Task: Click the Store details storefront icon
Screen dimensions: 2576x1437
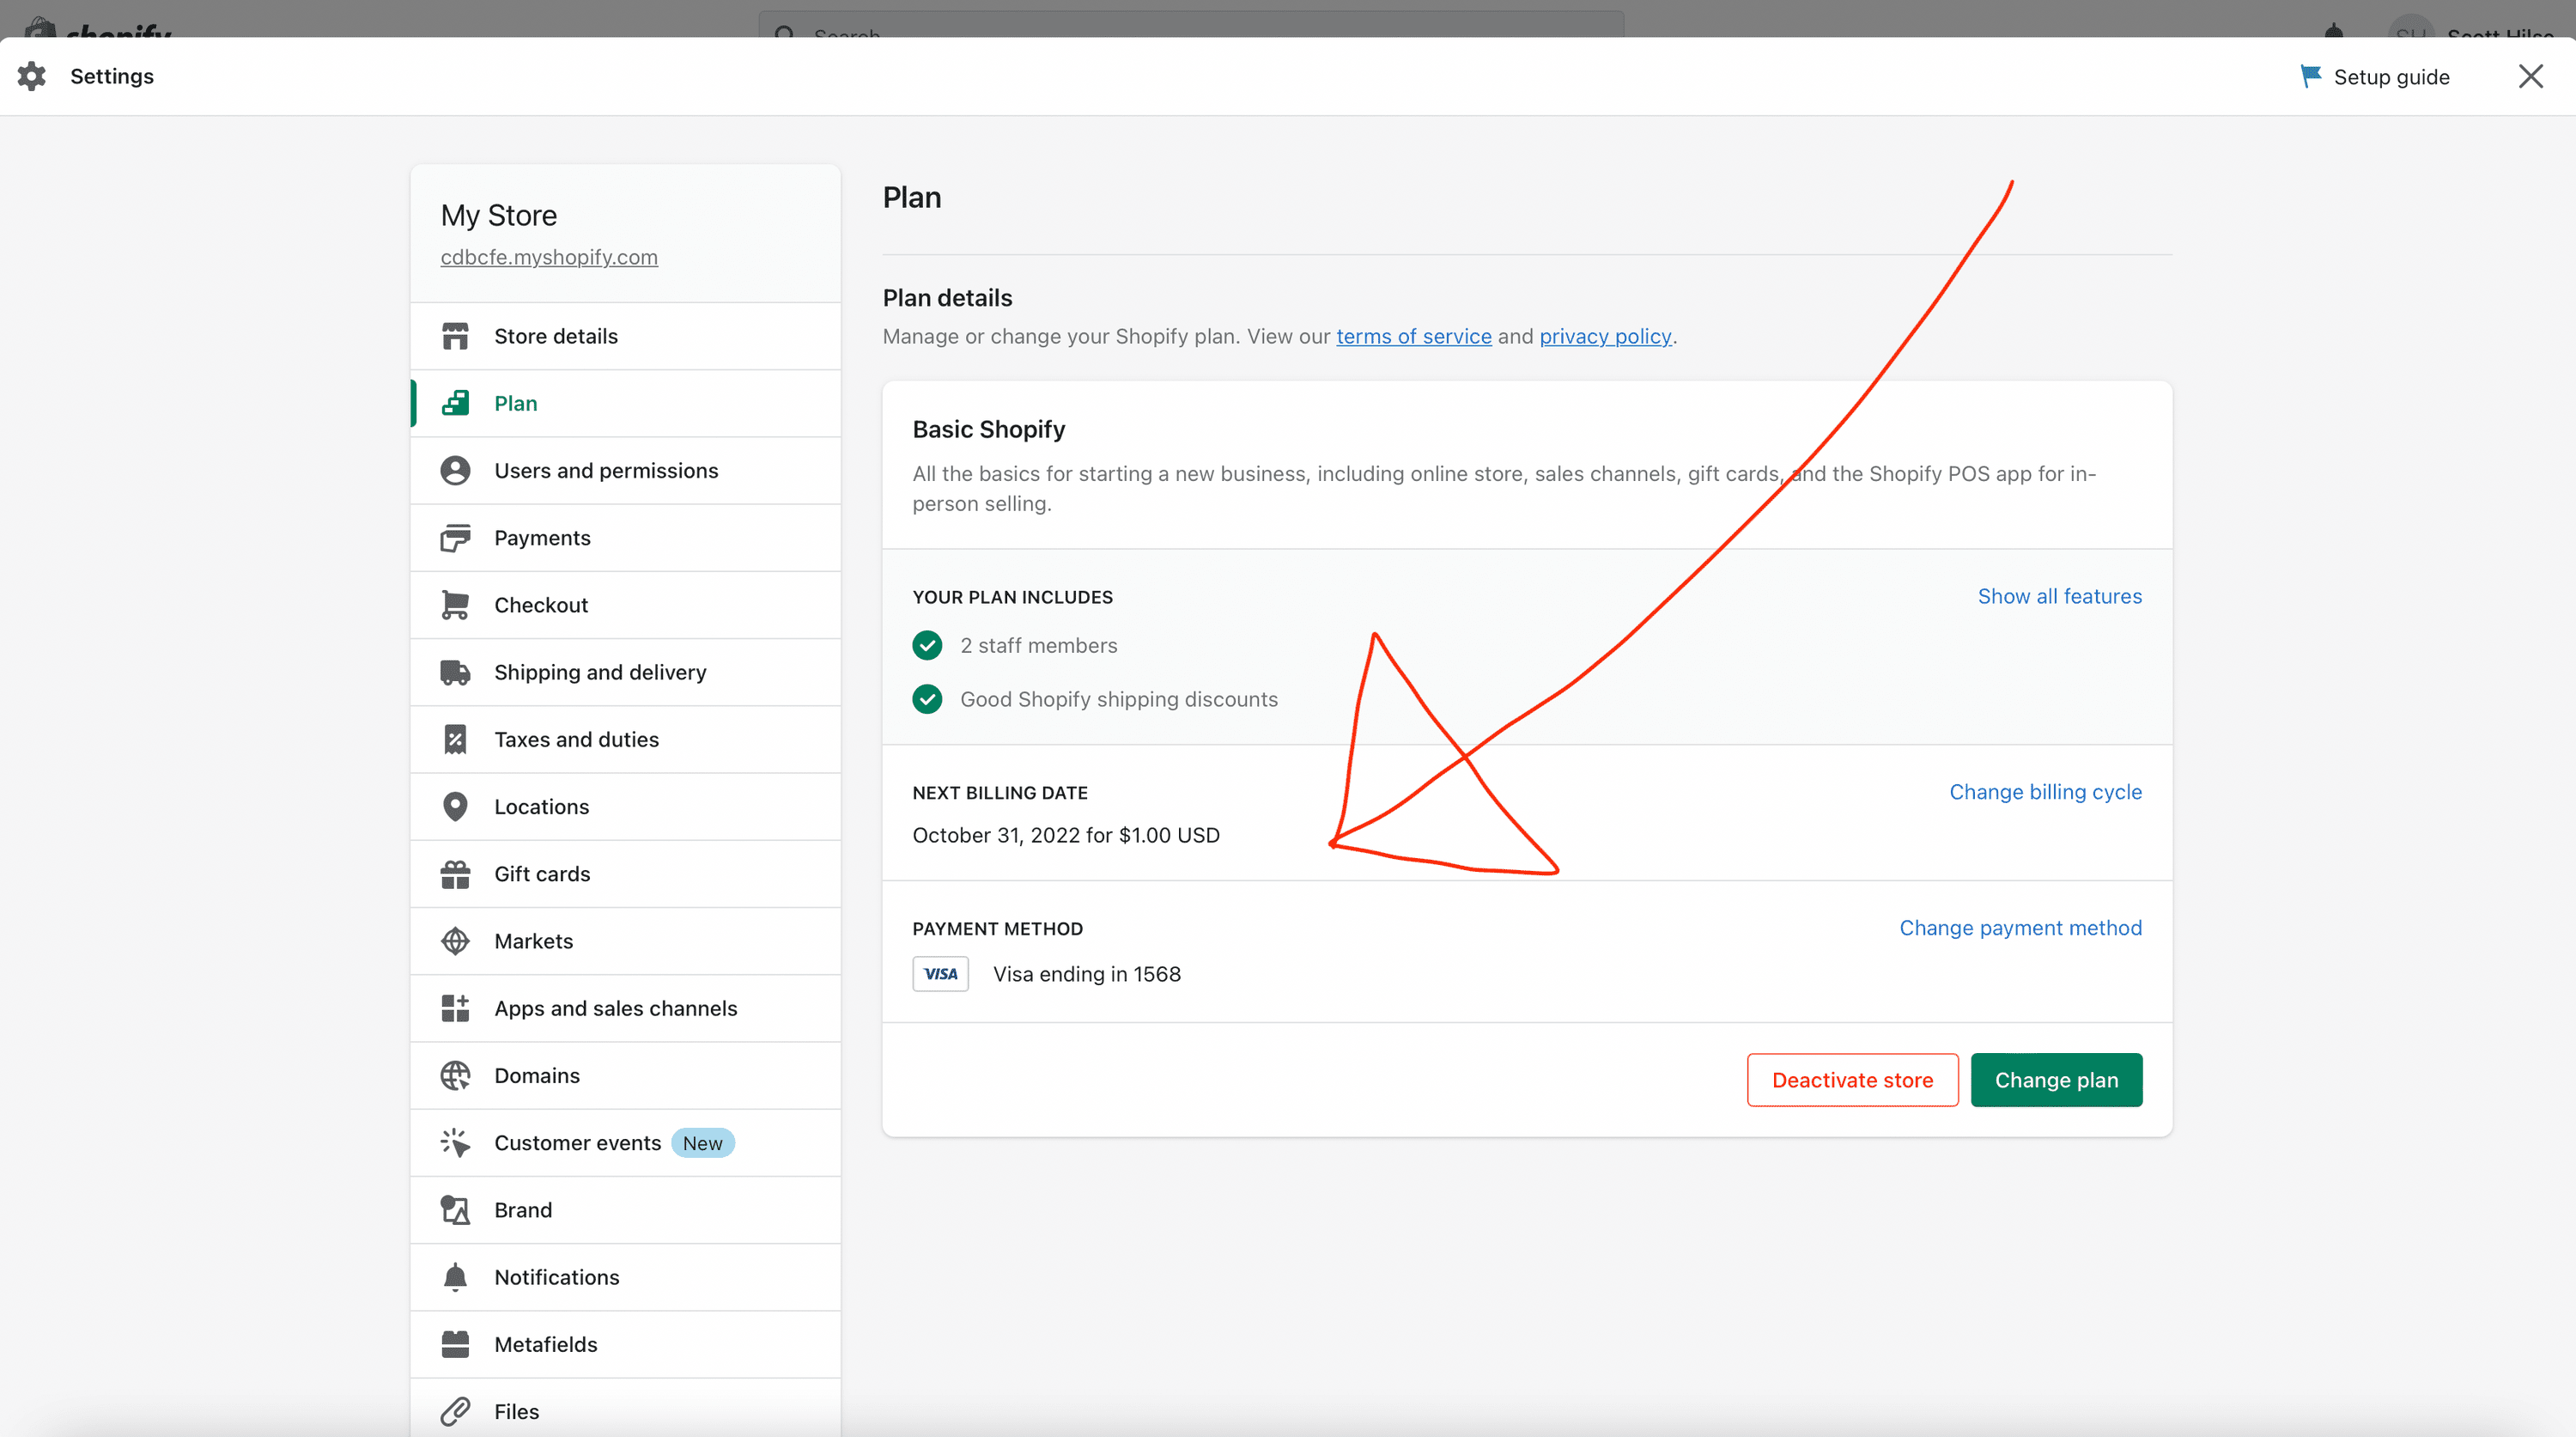Action: 455,336
